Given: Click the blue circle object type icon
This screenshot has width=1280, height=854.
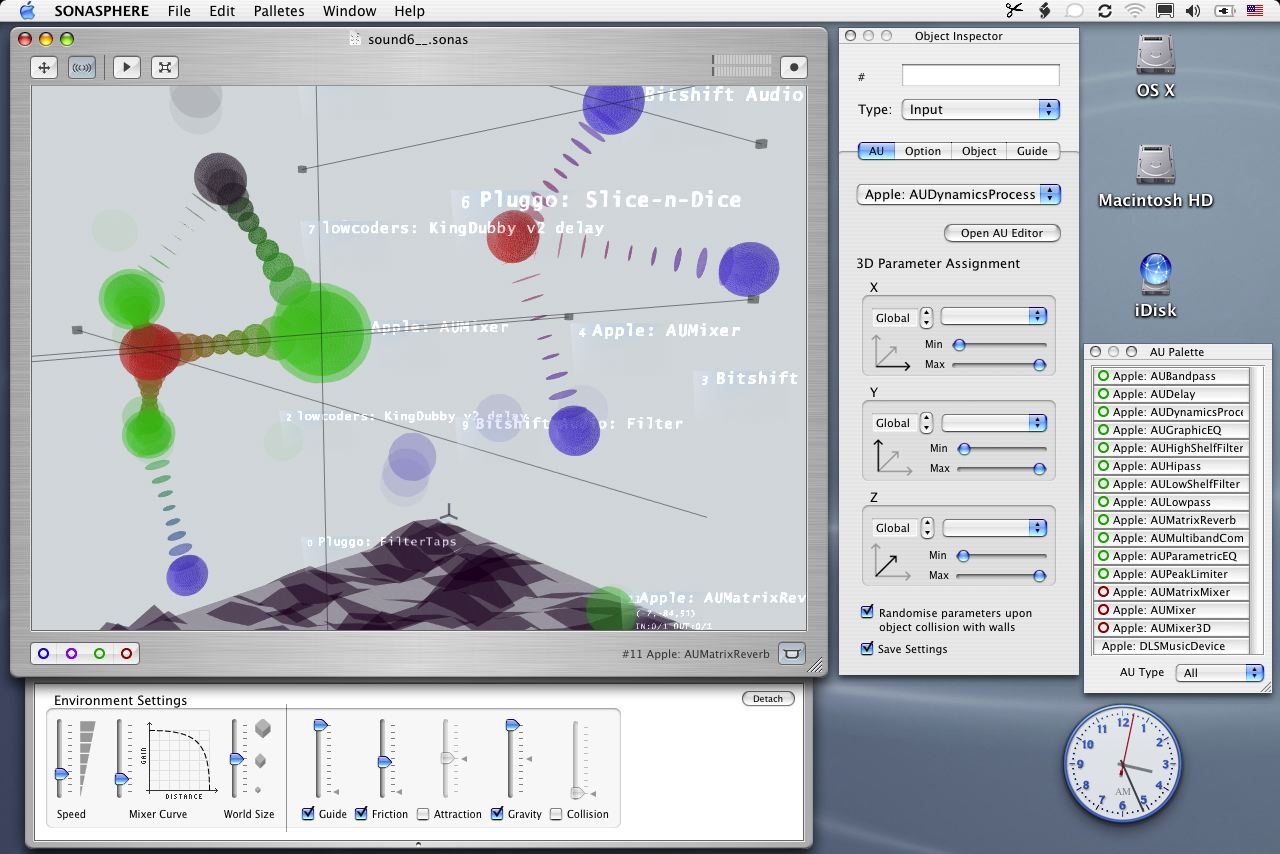Looking at the screenshot, I should (x=43, y=654).
